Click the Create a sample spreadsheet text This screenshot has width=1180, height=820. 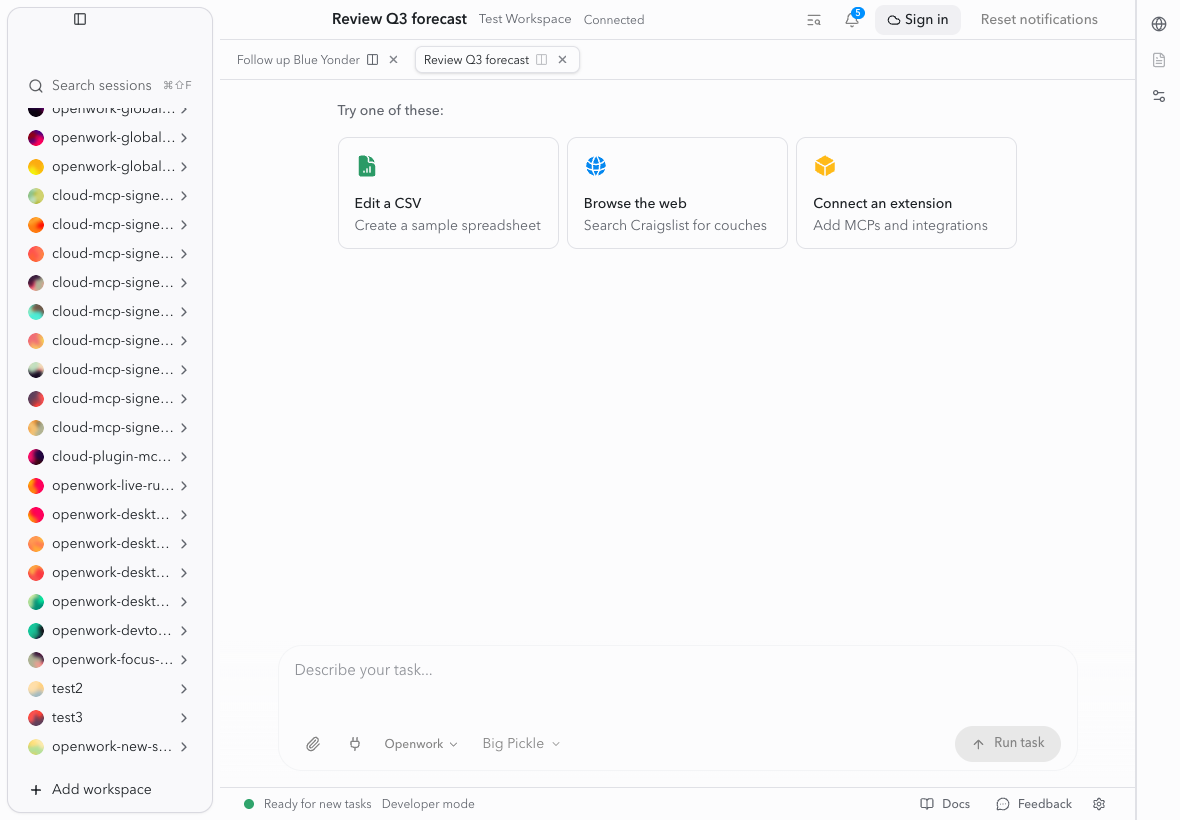click(448, 226)
